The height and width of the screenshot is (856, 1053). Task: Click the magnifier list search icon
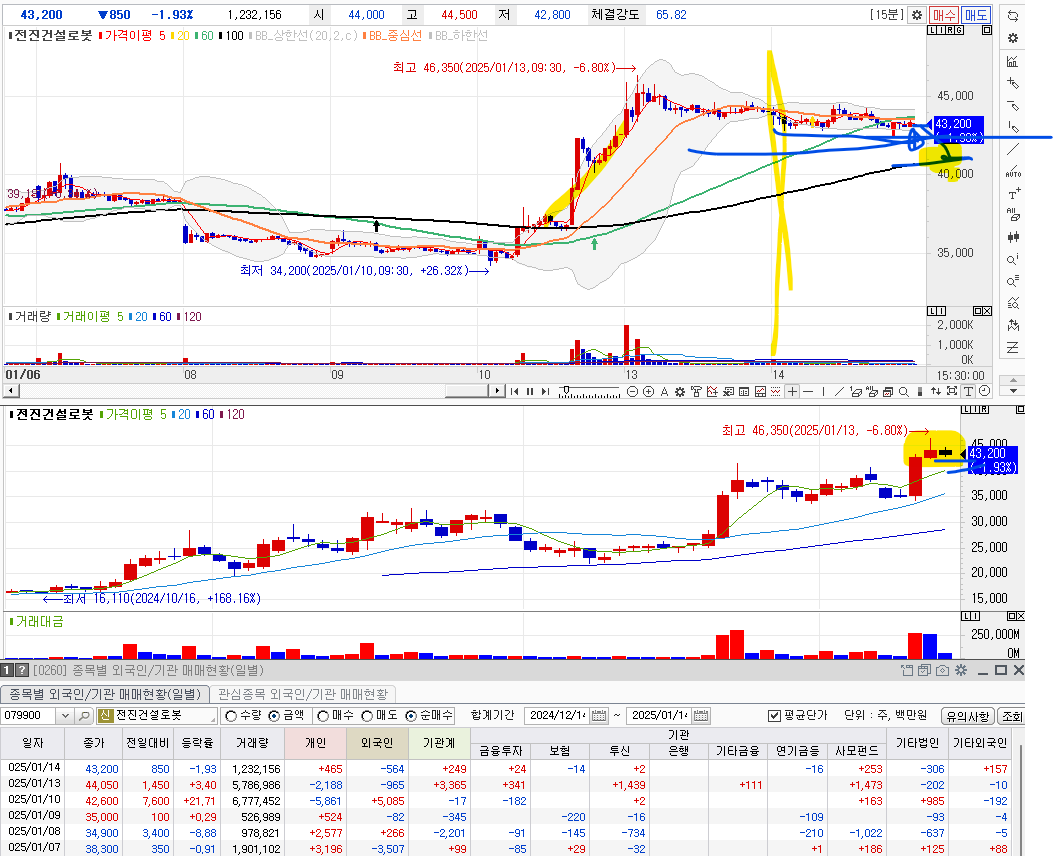[x=1013, y=281]
